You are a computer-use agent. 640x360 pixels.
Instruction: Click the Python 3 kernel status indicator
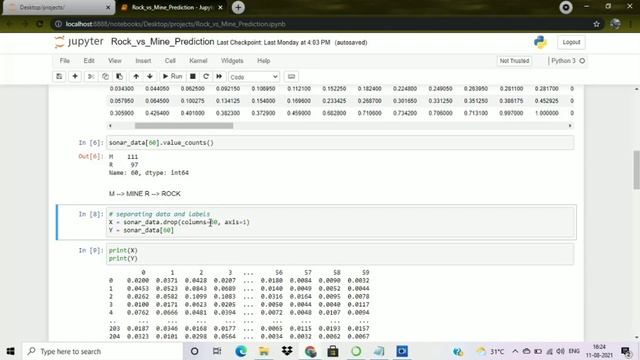click(x=568, y=61)
